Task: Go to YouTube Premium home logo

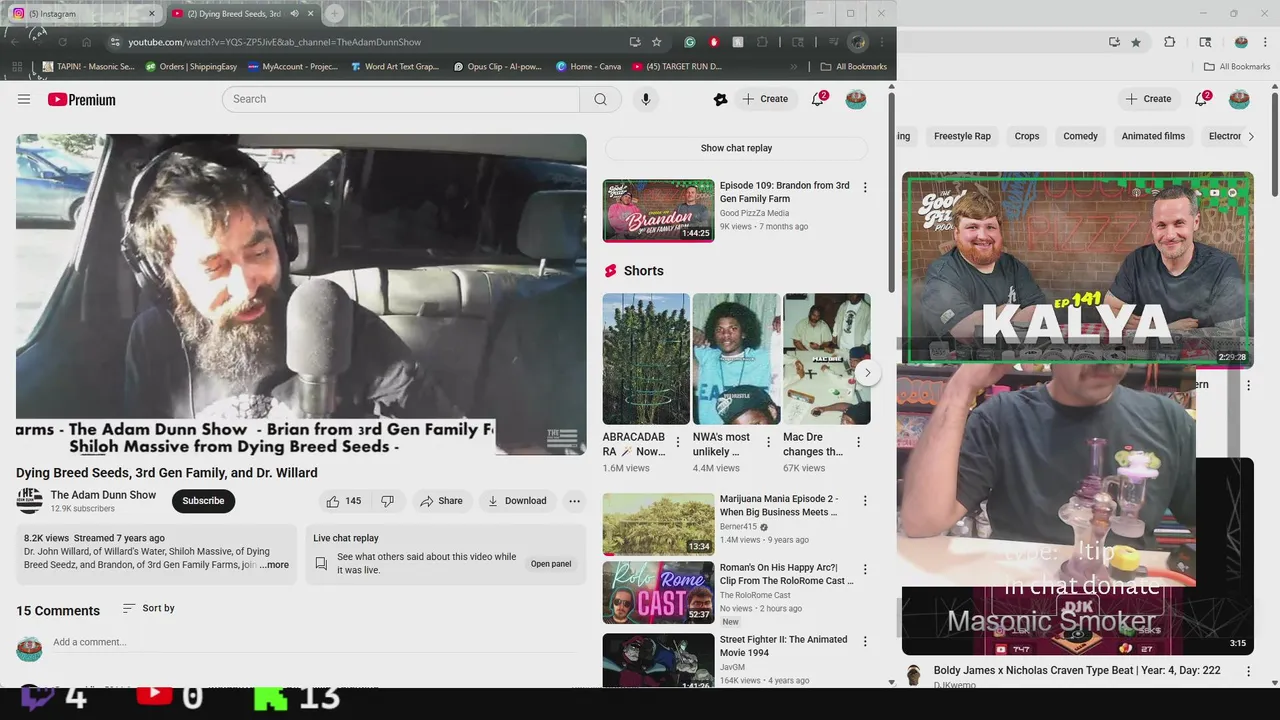Action: coord(82,99)
